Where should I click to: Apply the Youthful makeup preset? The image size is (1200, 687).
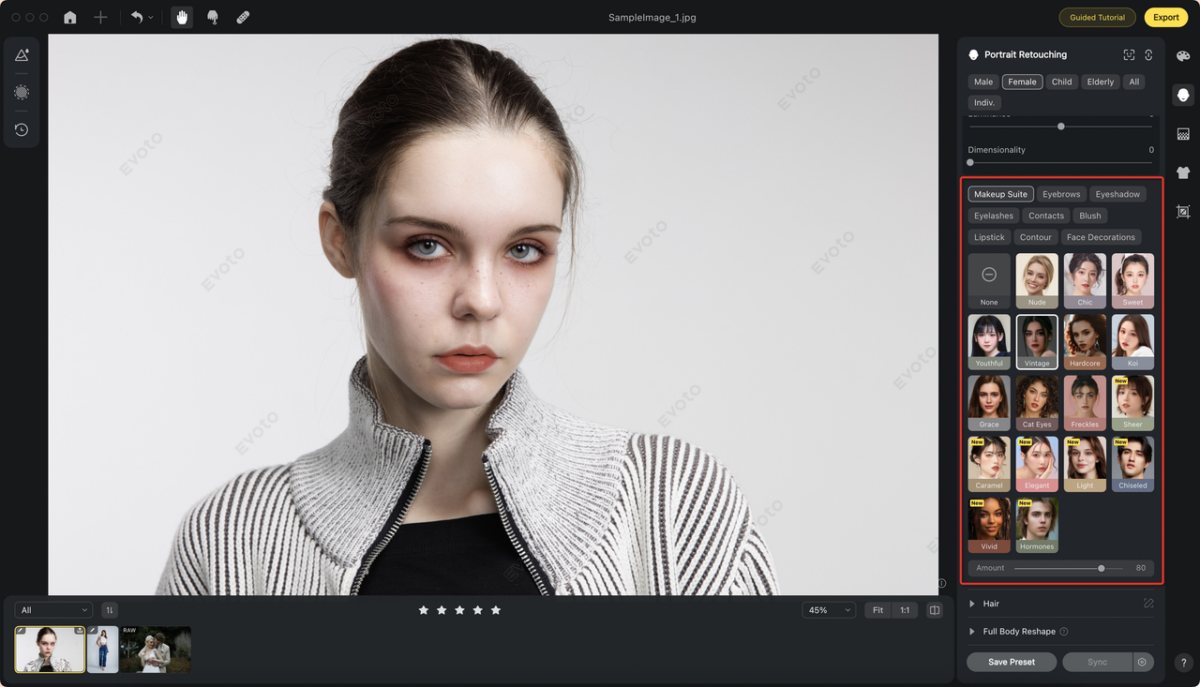(x=989, y=342)
